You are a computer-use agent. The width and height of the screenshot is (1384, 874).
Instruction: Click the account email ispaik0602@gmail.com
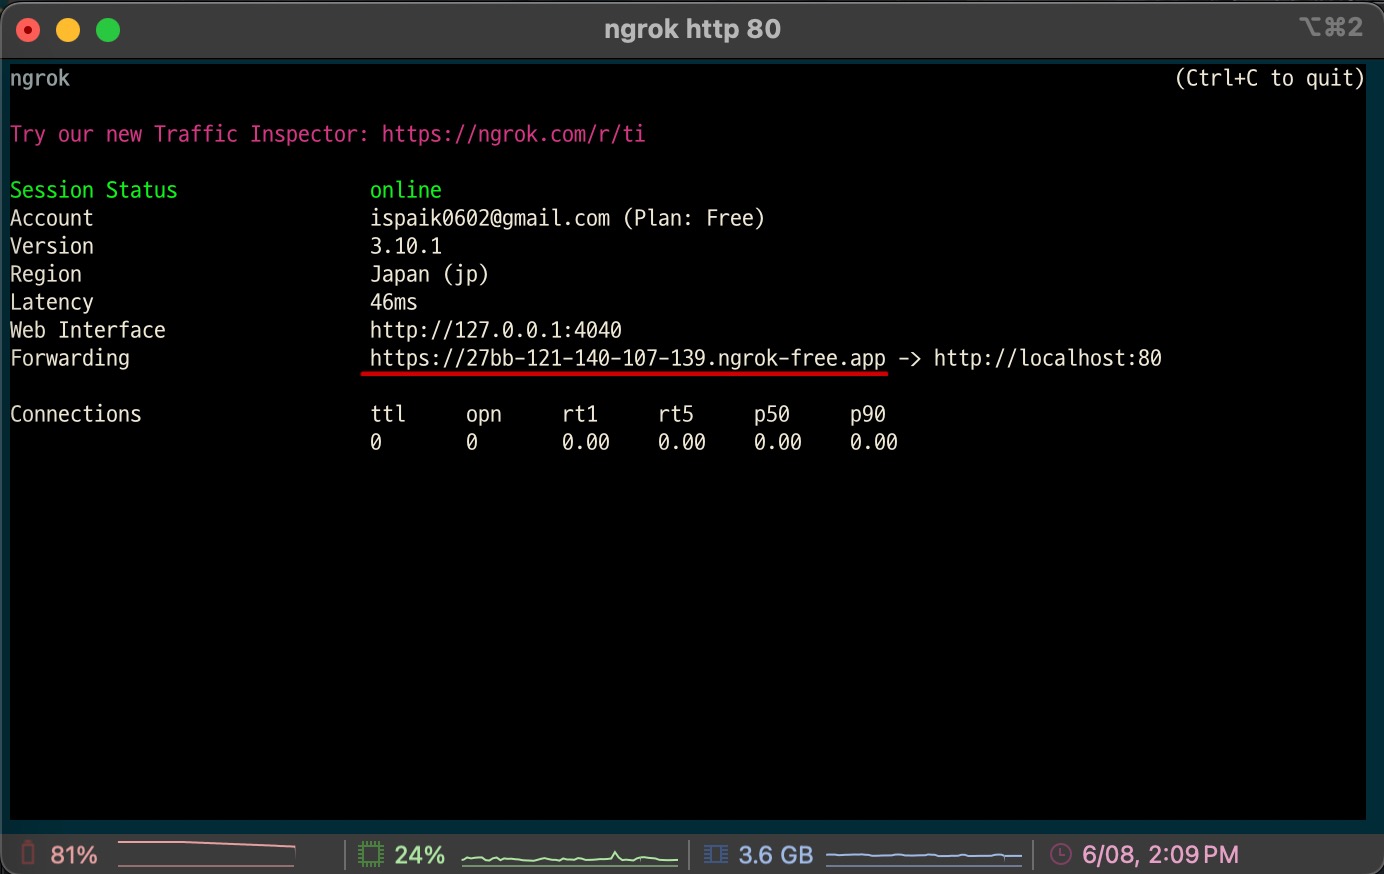[x=490, y=218]
